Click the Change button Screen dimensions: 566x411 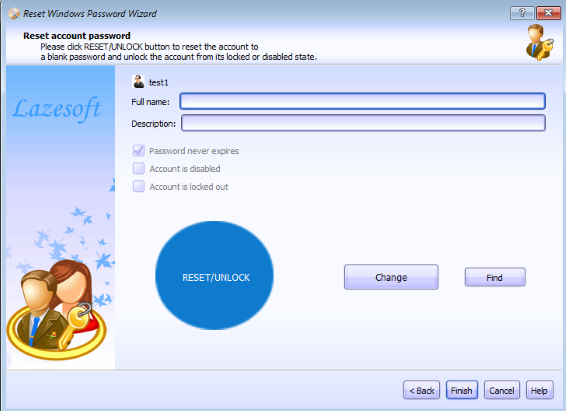(x=391, y=277)
